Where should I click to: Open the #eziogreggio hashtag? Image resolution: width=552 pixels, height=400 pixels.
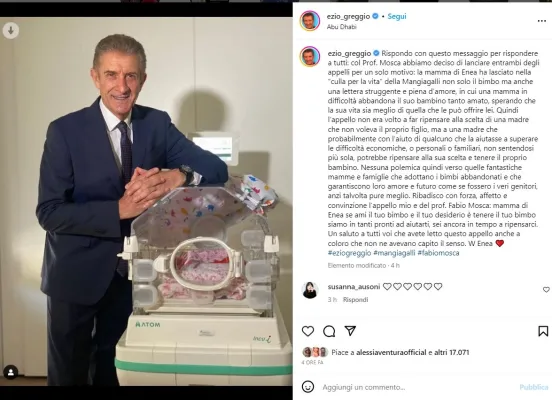point(349,253)
